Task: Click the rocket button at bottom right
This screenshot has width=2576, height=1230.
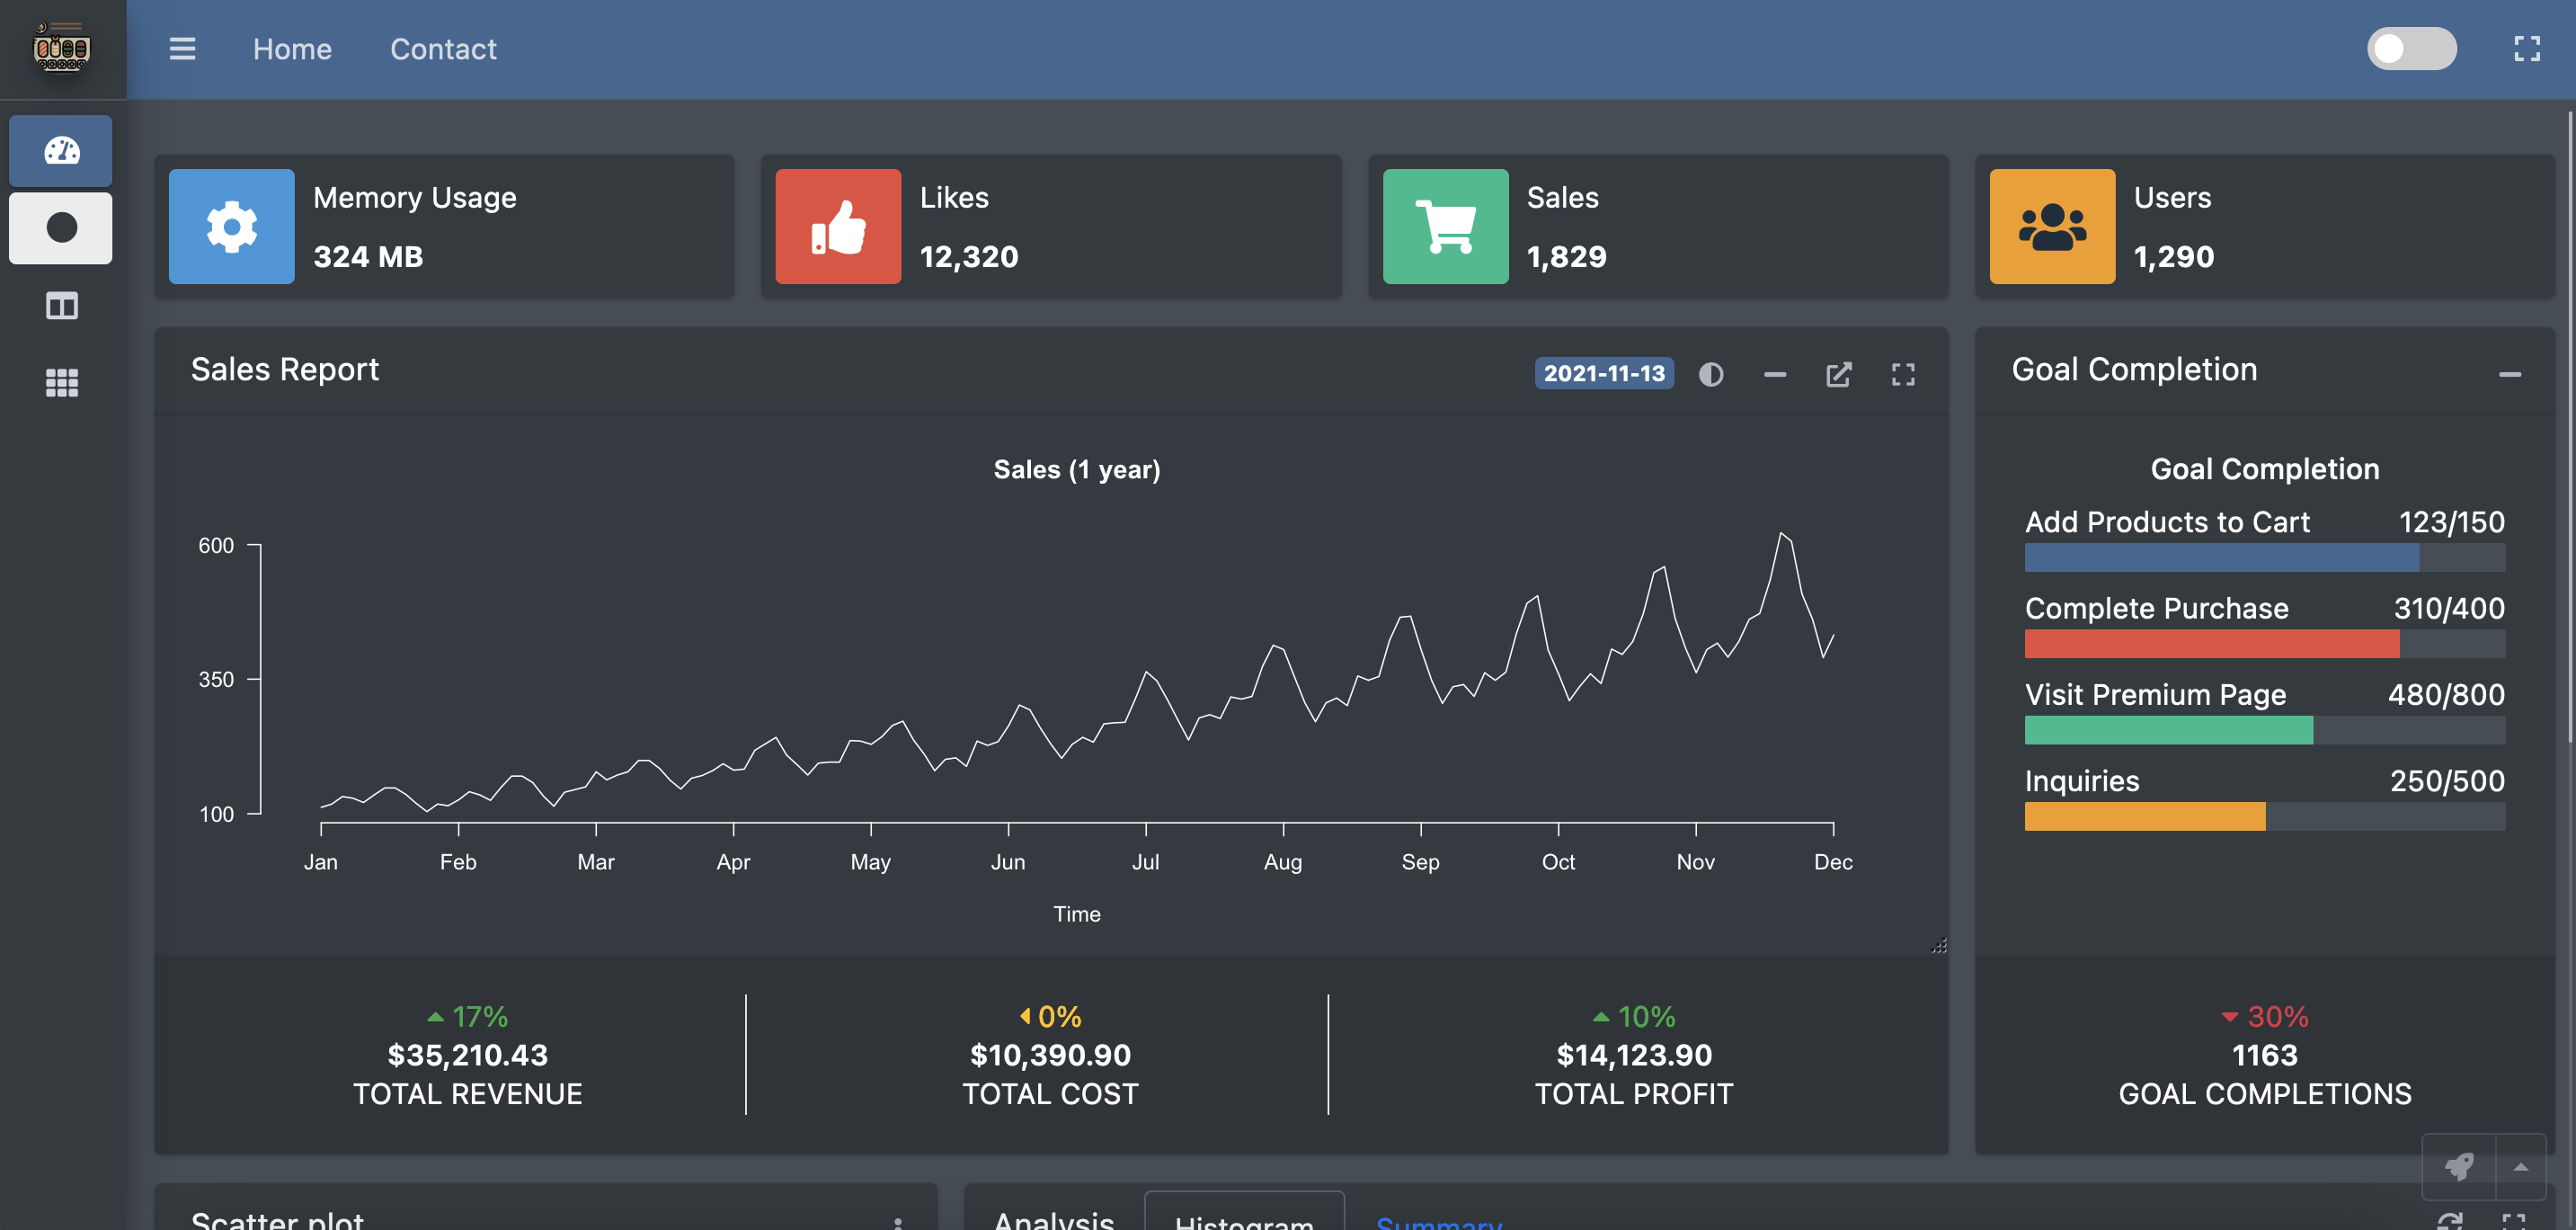Action: (2459, 1167)
